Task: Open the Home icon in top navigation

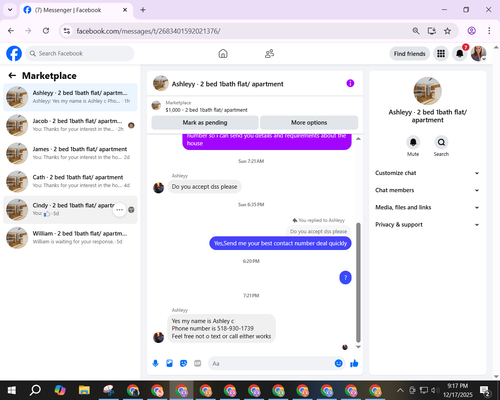Action: pos(223,53)
